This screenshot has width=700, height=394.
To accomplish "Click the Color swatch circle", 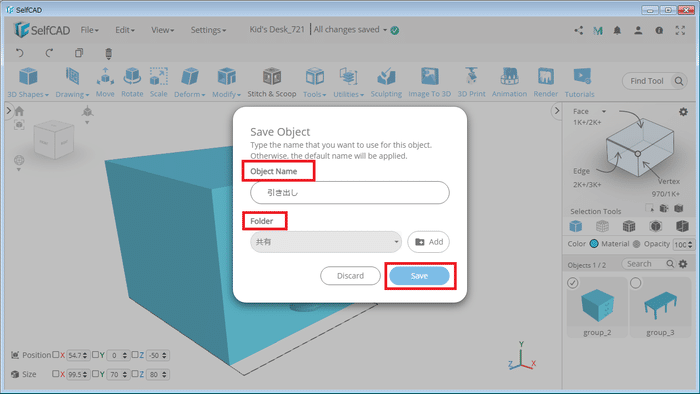I will pyautogui.click(x=594, y=244).
